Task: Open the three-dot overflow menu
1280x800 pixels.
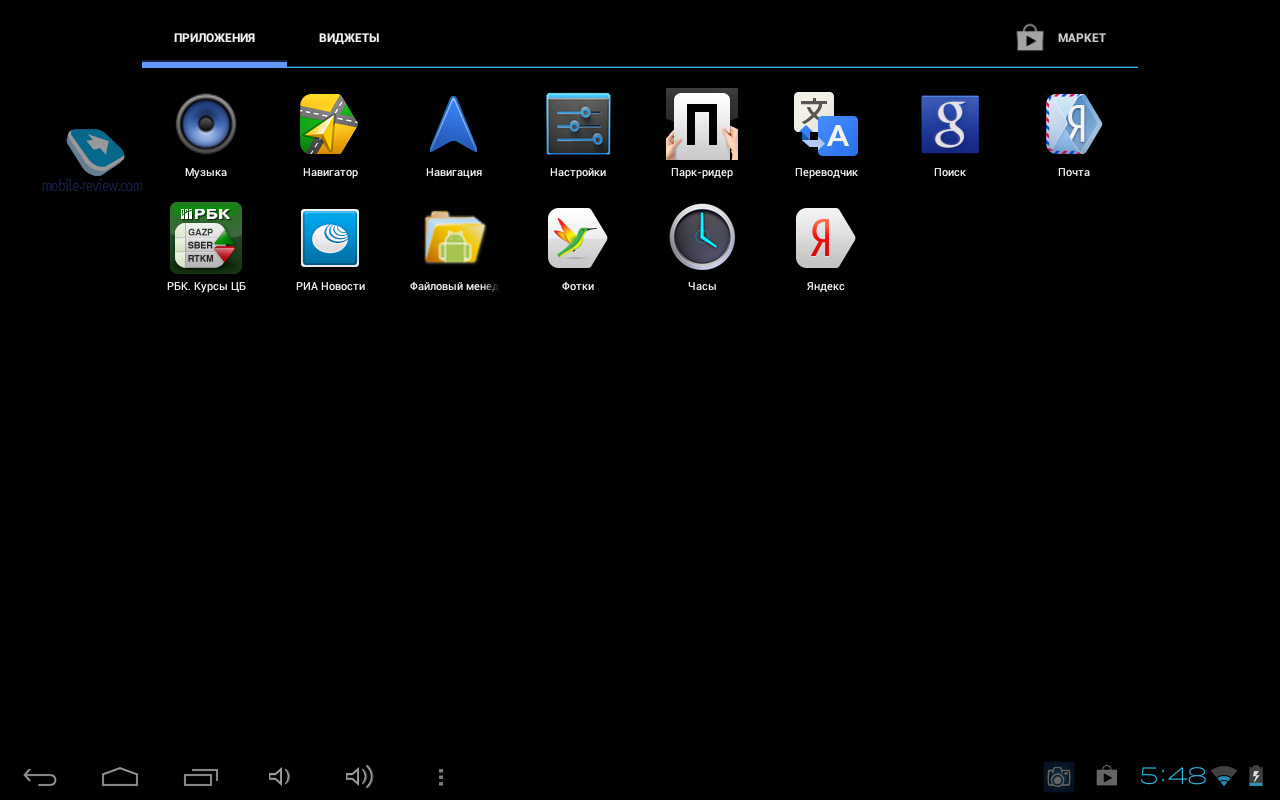Action: 441,777
